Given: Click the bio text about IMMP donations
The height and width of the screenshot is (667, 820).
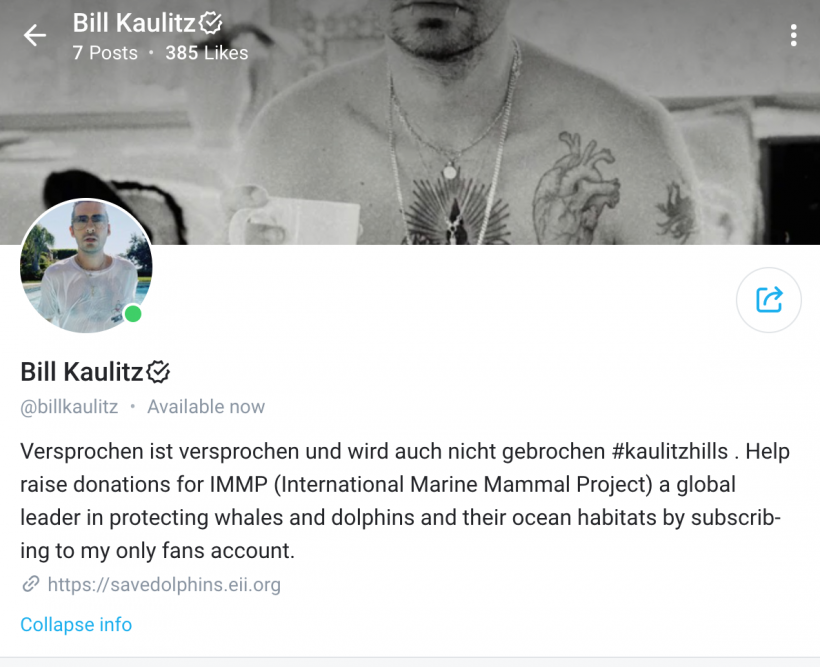Looking at the screenshot, I should (x=405, y=501).
